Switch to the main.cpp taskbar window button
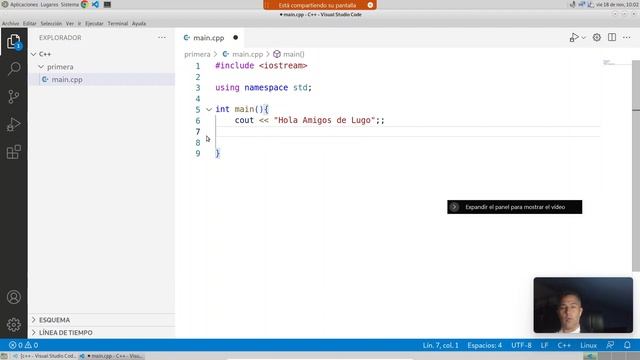The height and width of the screenshot is (360, 640). (113, 356)
